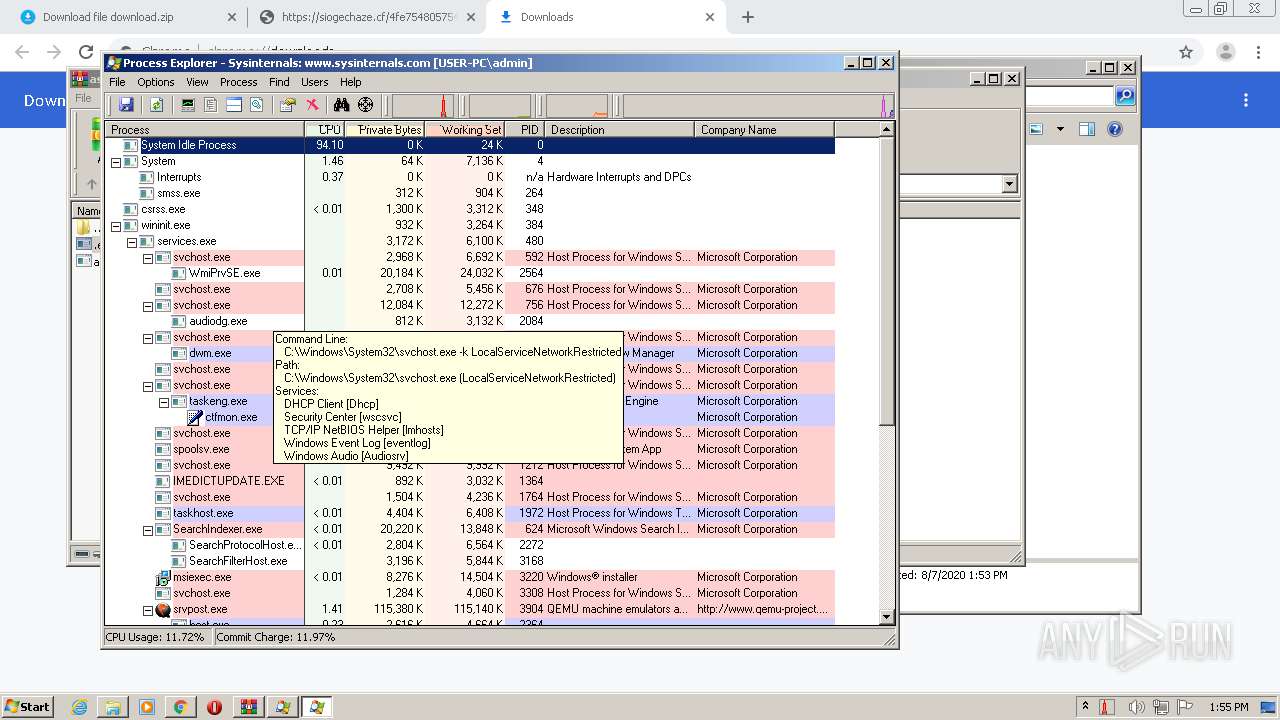Screen dimensions: 1280x720
Task: Click the binoculars Find Handle icon
Action: pos(342,105)
